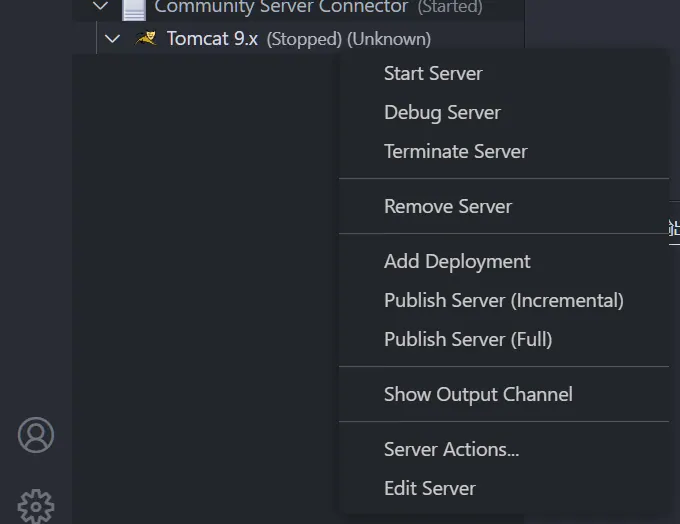Choose Debug Server from context menu
The width and height of the screenshot is (680, 524).
click(x=442, y=112)
